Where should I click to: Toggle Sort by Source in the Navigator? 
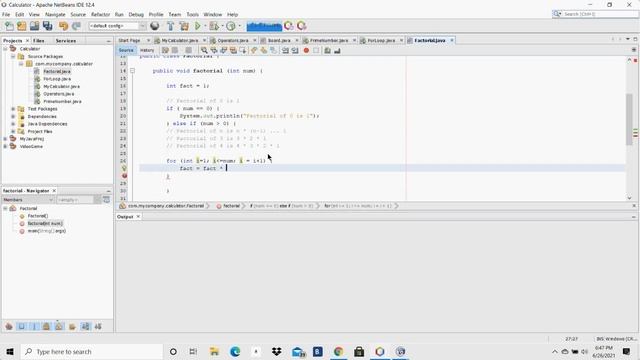[x=98, y=327]
